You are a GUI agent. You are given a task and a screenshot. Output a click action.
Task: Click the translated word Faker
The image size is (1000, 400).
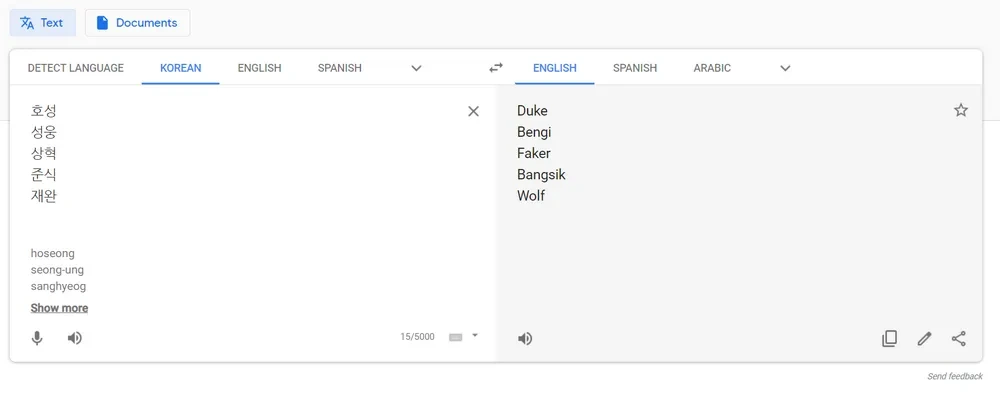(534, 153)
